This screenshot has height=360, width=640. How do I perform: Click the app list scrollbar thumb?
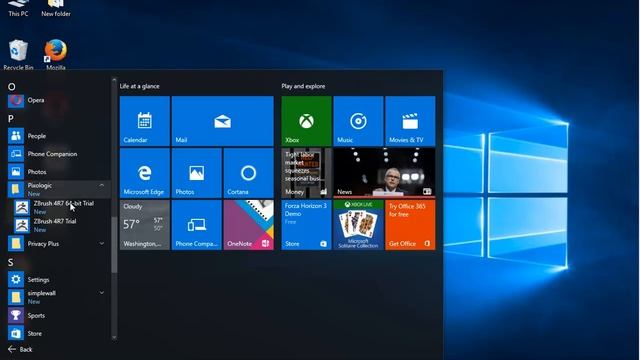(114, 245)
